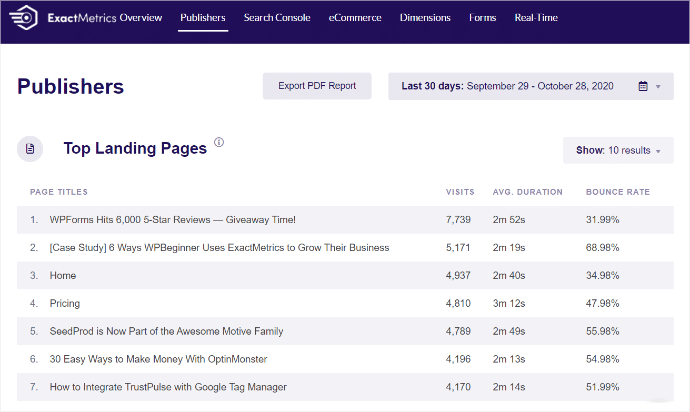The height and width of the screenshot is (412, 690).
Task: Select How to Integrate TrustPulse title
Action: [168, 387]
